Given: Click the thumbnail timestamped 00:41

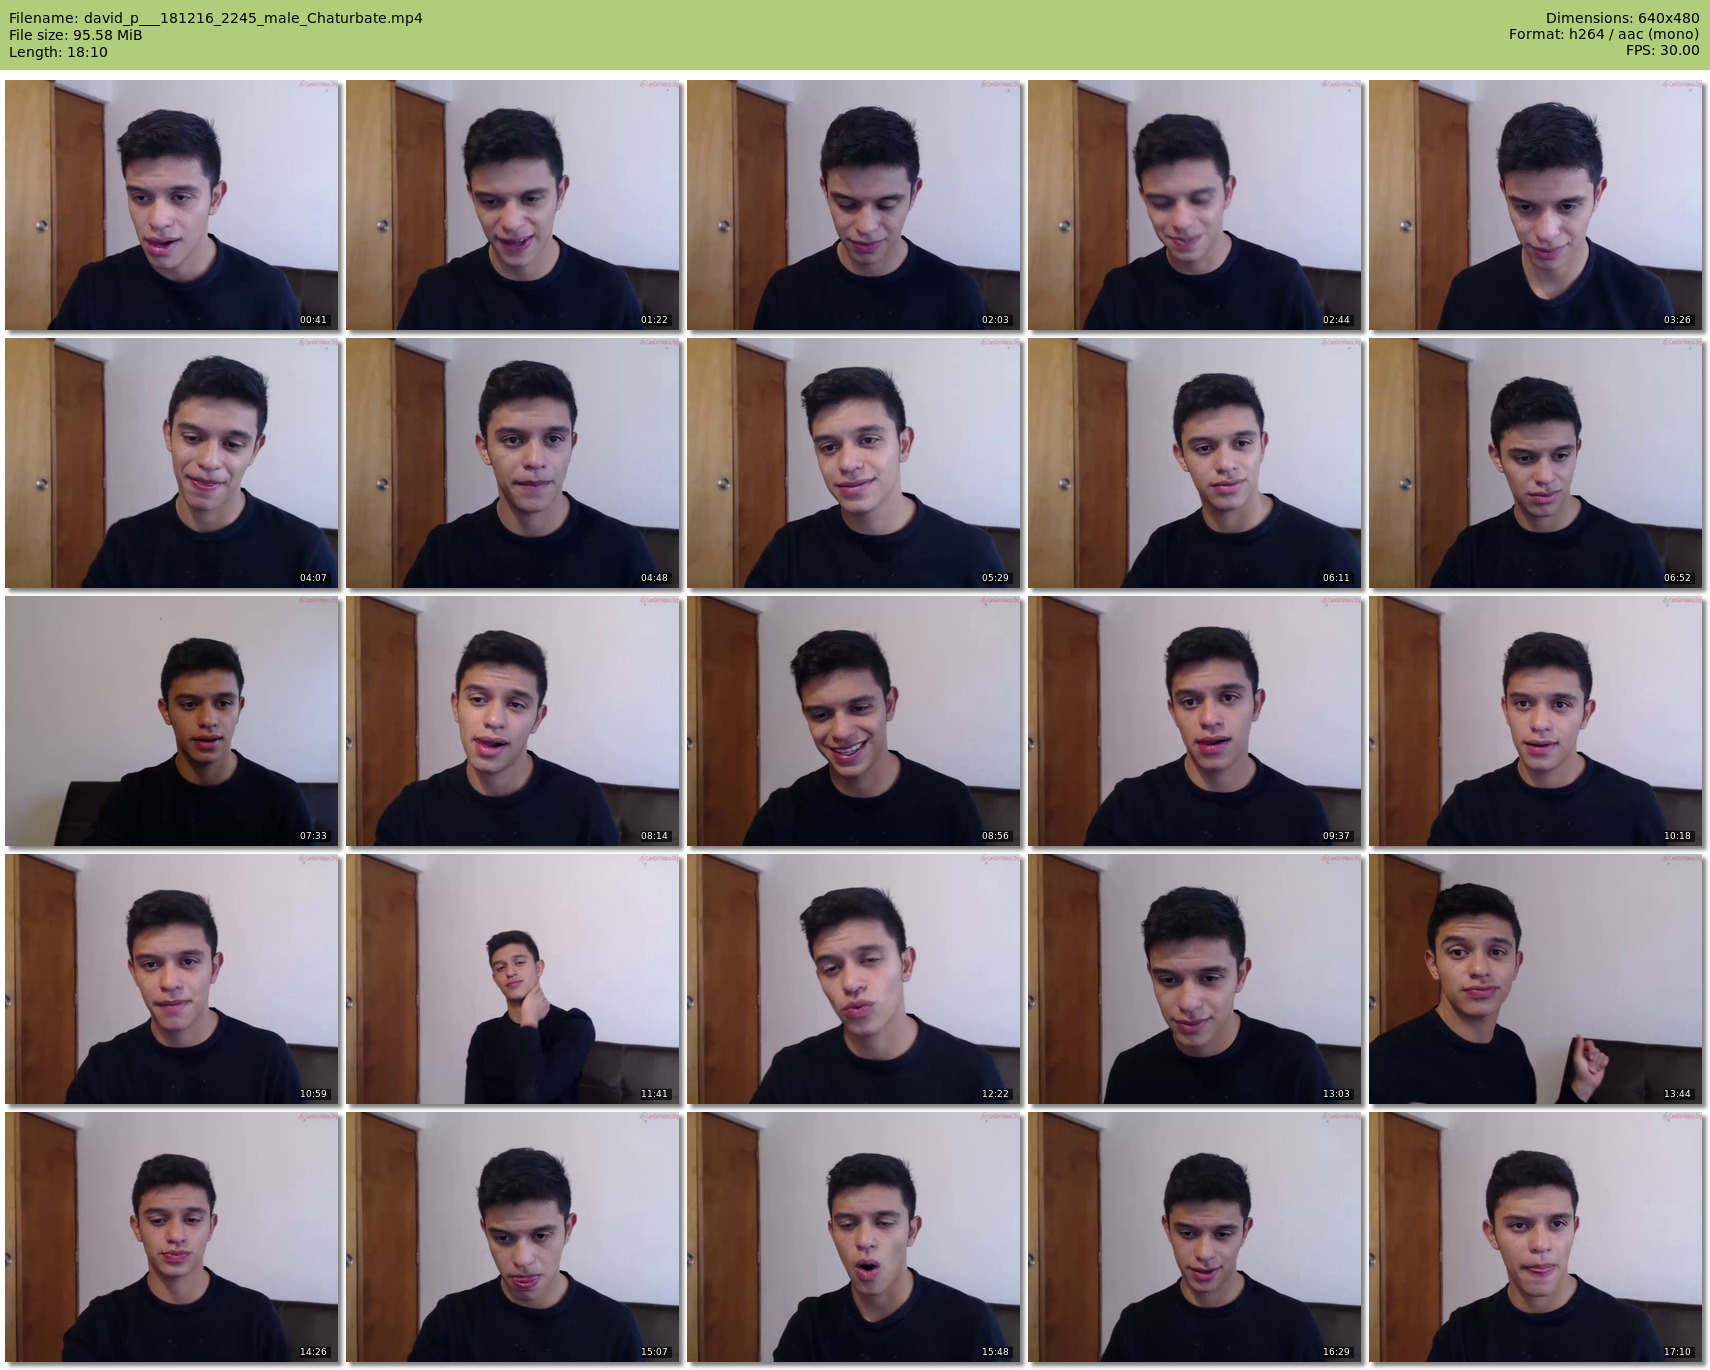Looking at the screenshot, I should [x=172, y=205].
